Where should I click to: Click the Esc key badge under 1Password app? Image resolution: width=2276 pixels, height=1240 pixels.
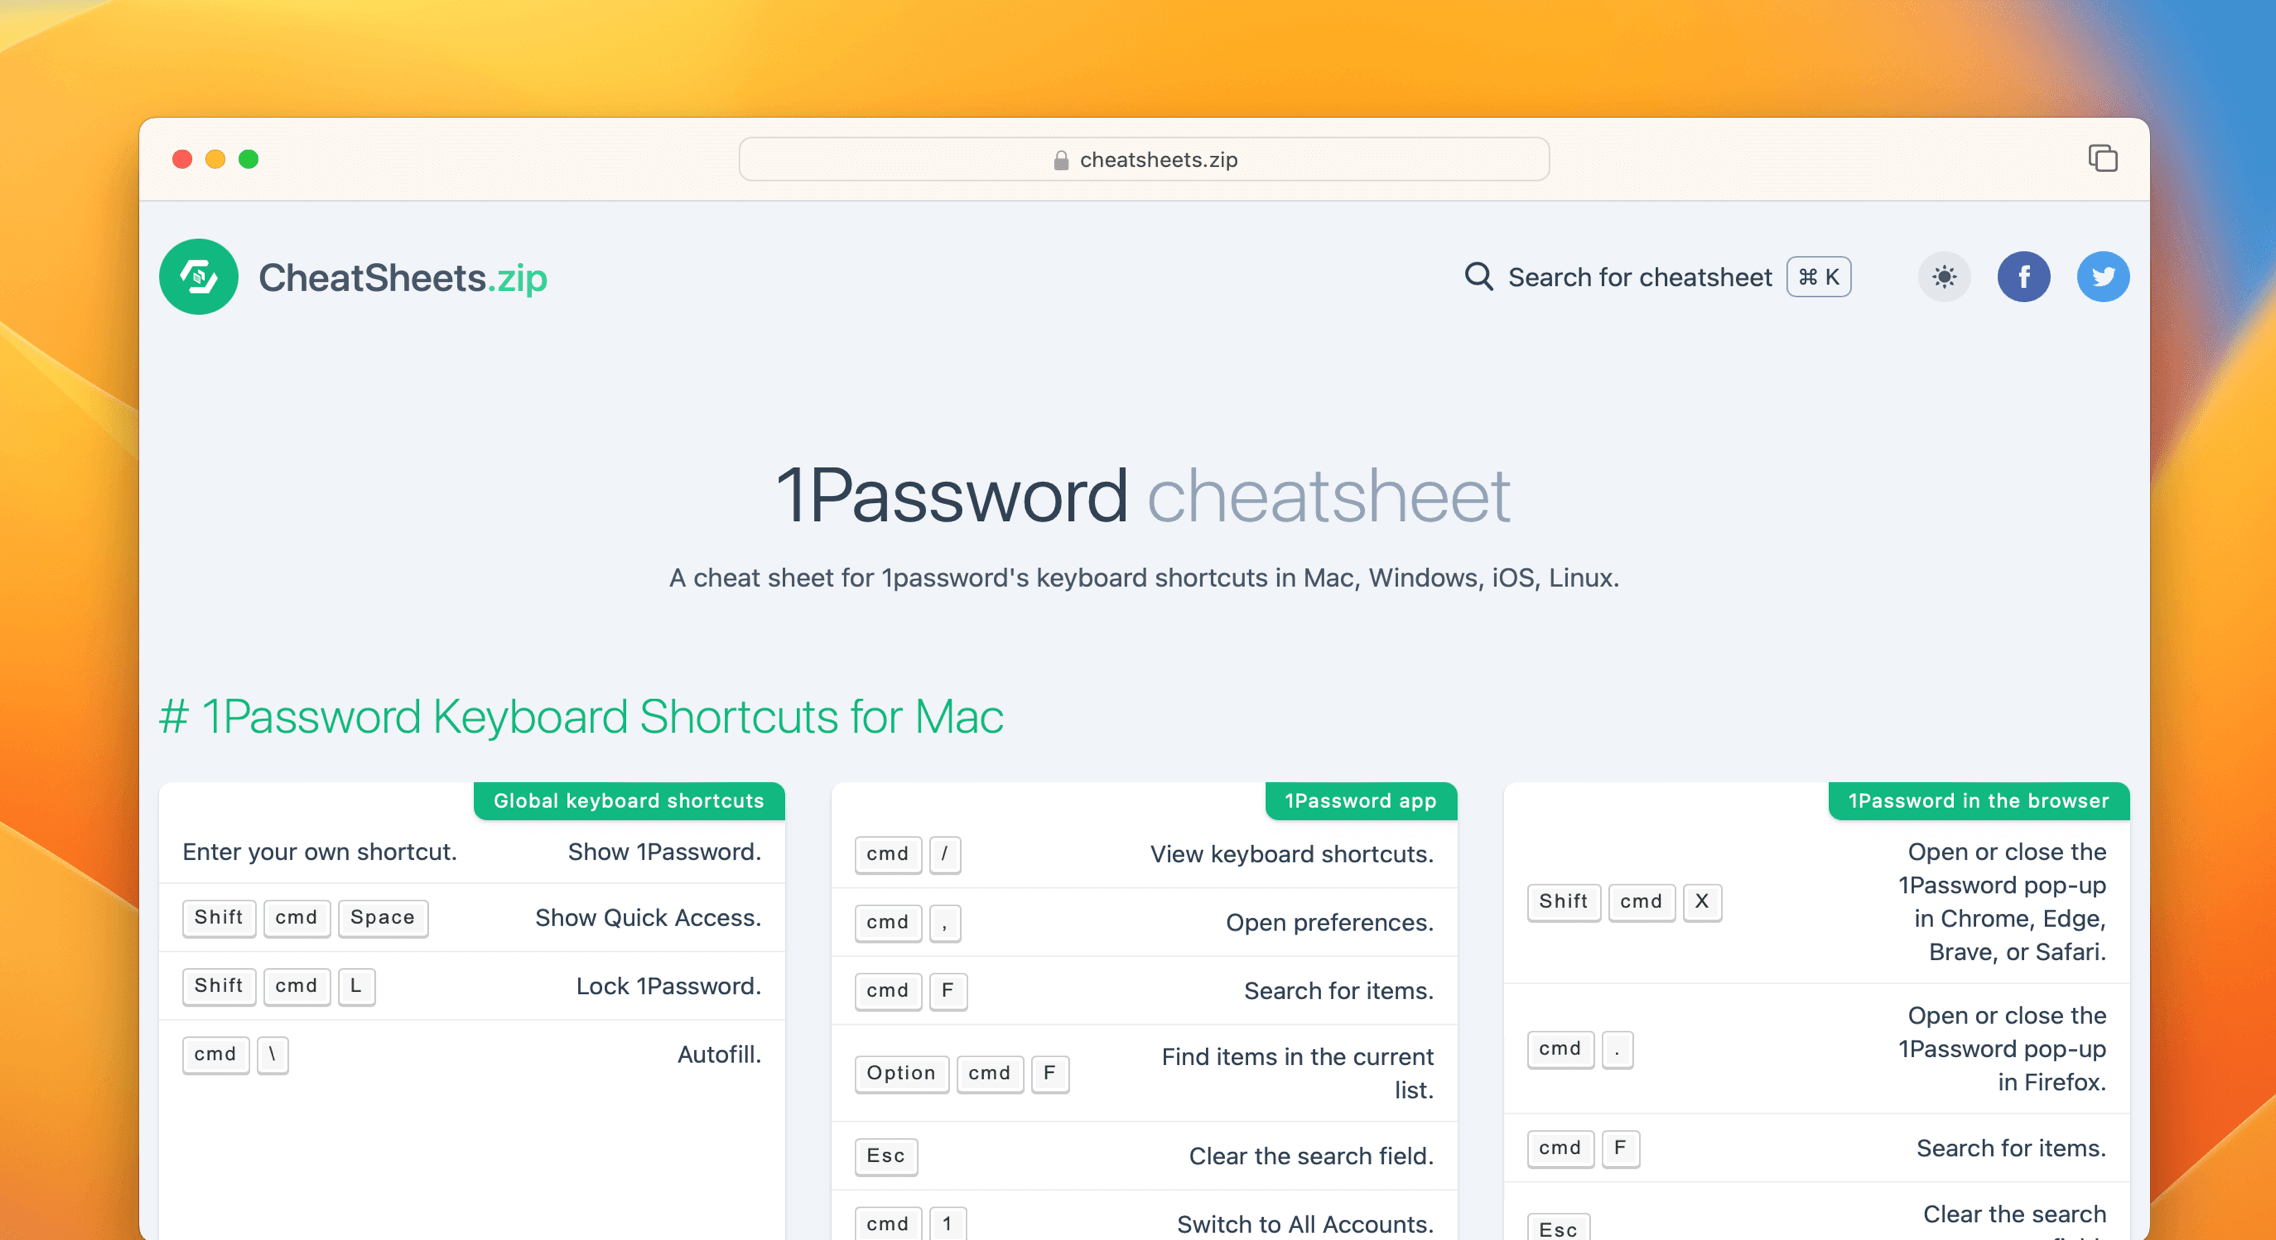tap(886, 1155)
